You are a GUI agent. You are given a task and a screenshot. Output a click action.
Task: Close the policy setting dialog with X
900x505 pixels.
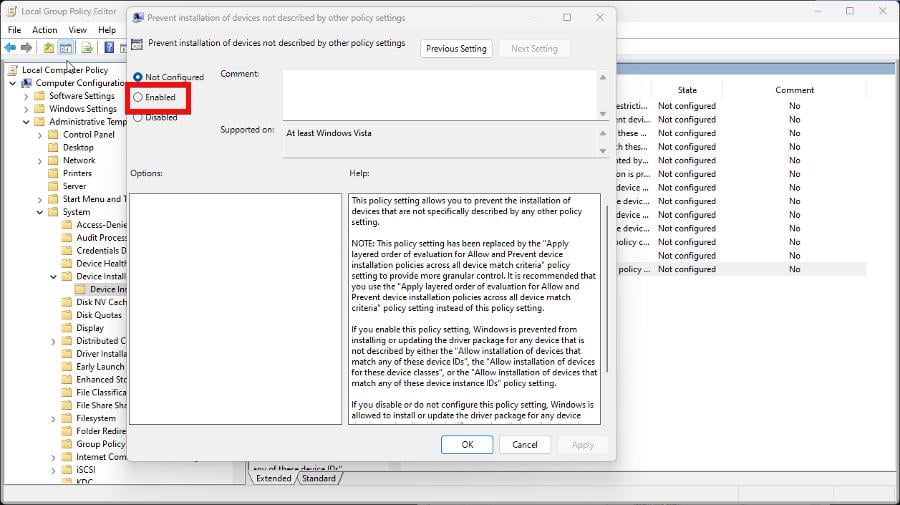pos(600,17)
